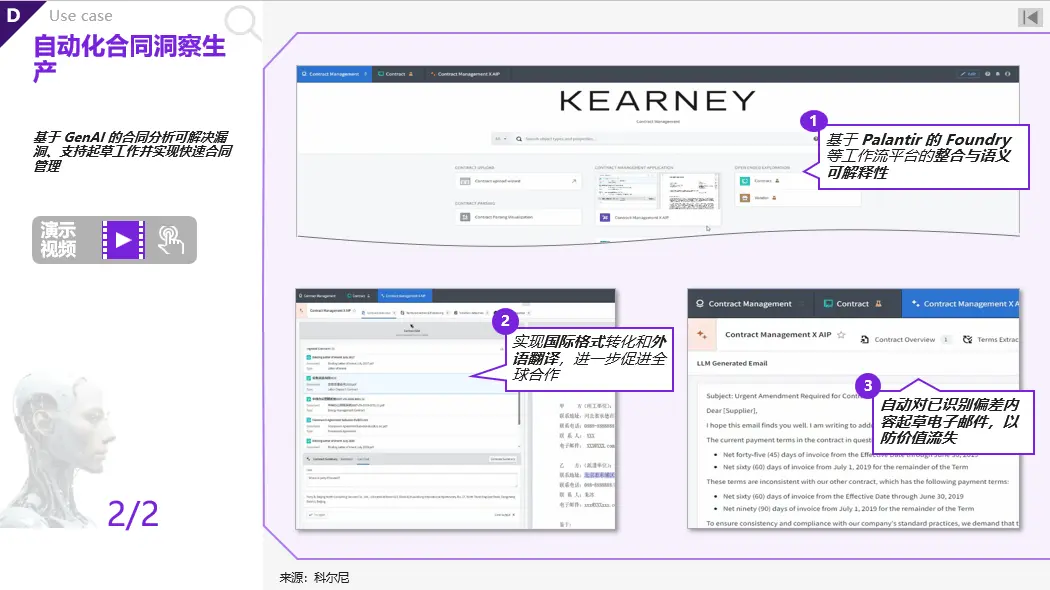Click the purple number 1 callout badge
The image size is (1050, 590).
click(x=814, y=121)
